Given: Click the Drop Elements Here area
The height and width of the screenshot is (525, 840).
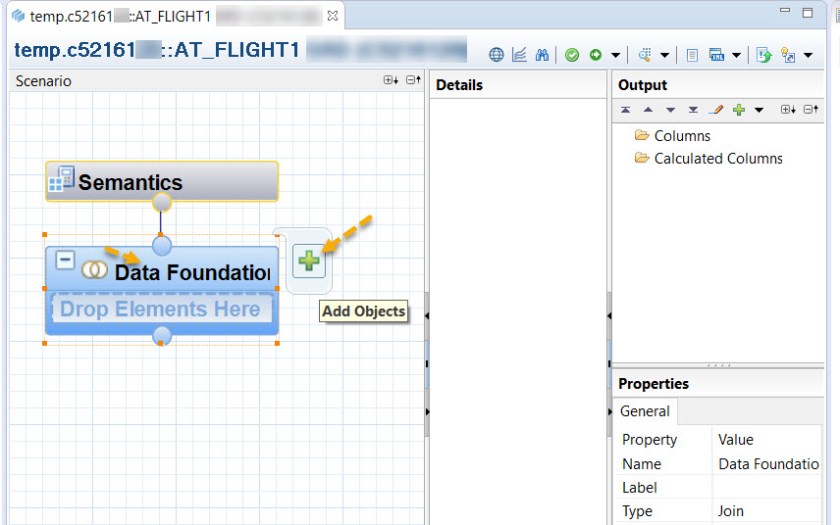Looking at the screenshot, I should click(x=160, y=309).
